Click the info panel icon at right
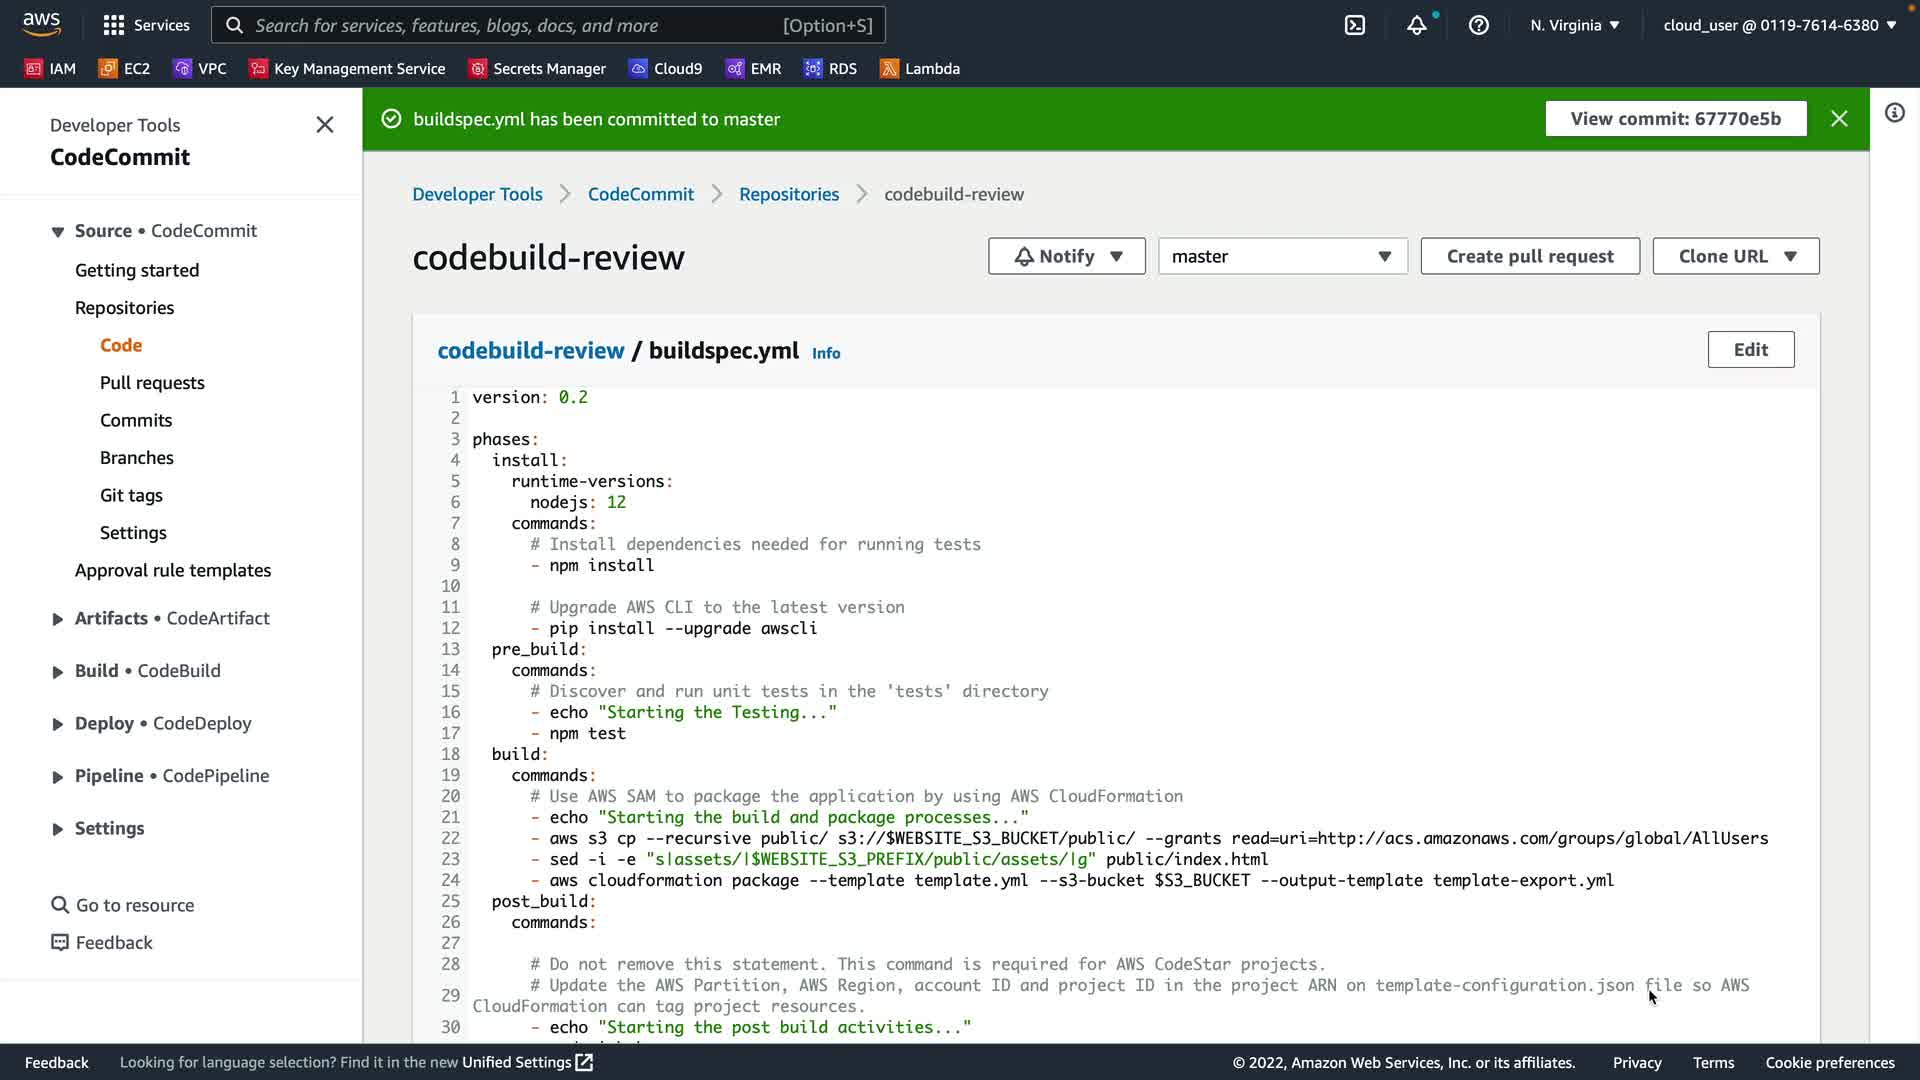Image resolution: width=1920 pixels, height=1080 pixels. (x=1894, y=113)
